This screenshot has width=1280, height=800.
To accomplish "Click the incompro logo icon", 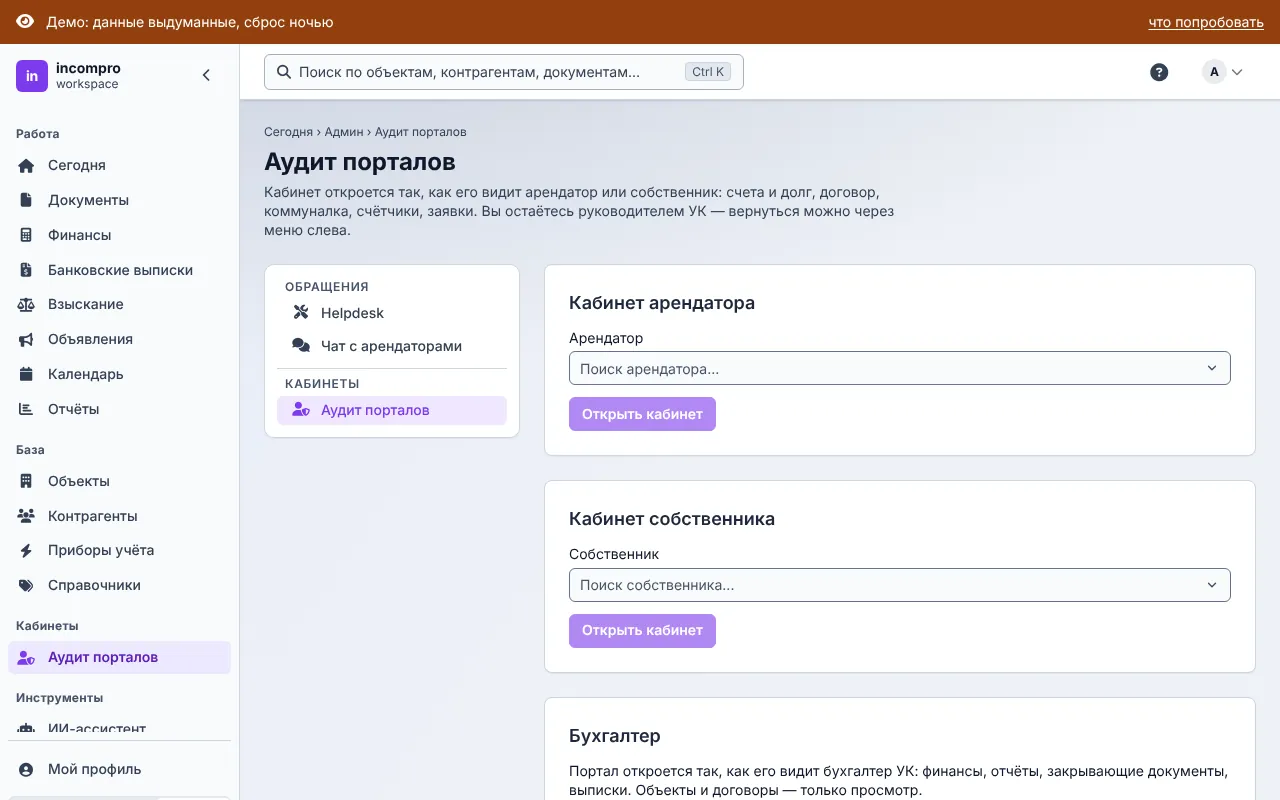I will pyautogui.click(x=32, y=76).
